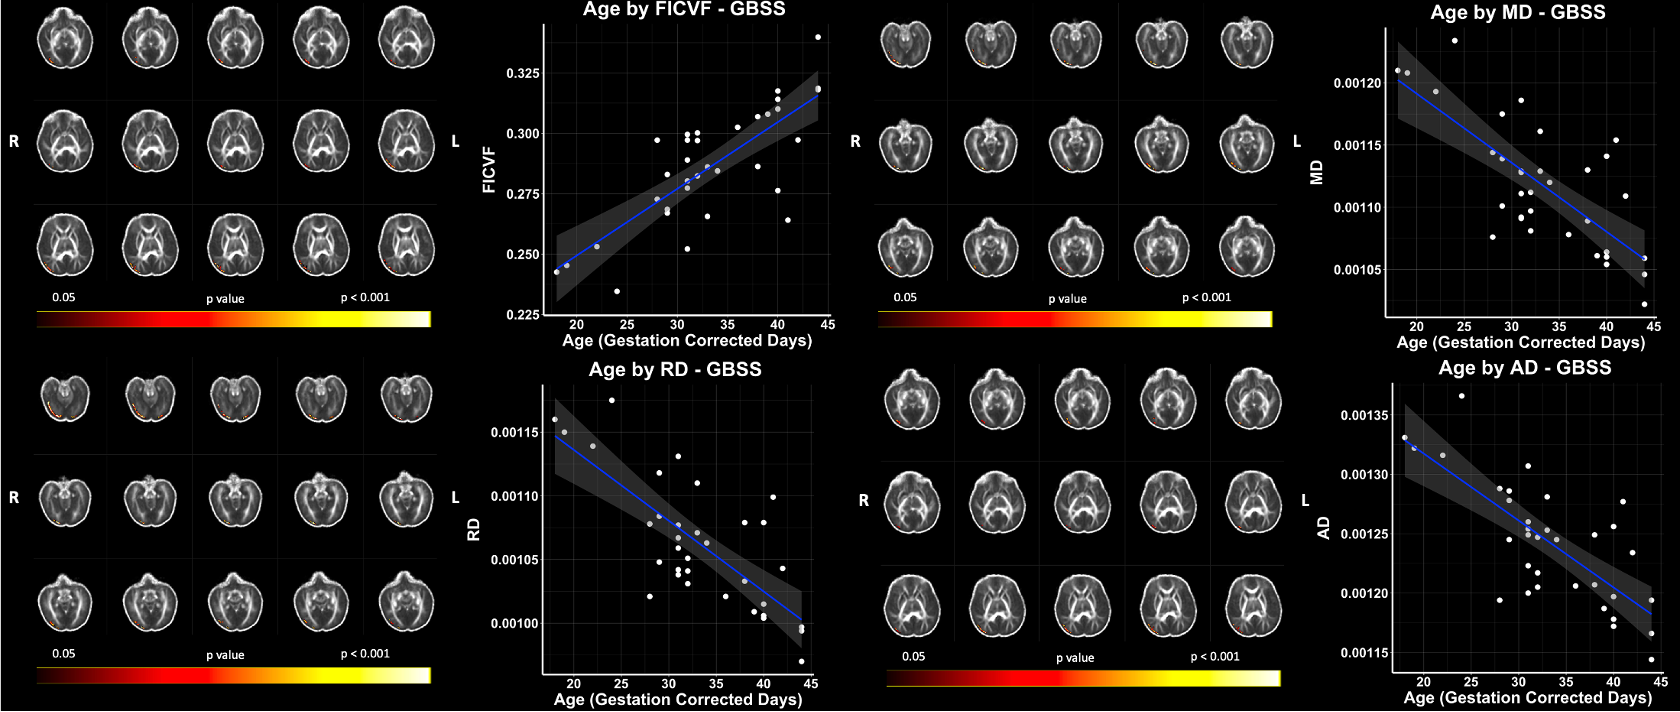Select the first brain slice in the FICVF panel

(65, 39)
